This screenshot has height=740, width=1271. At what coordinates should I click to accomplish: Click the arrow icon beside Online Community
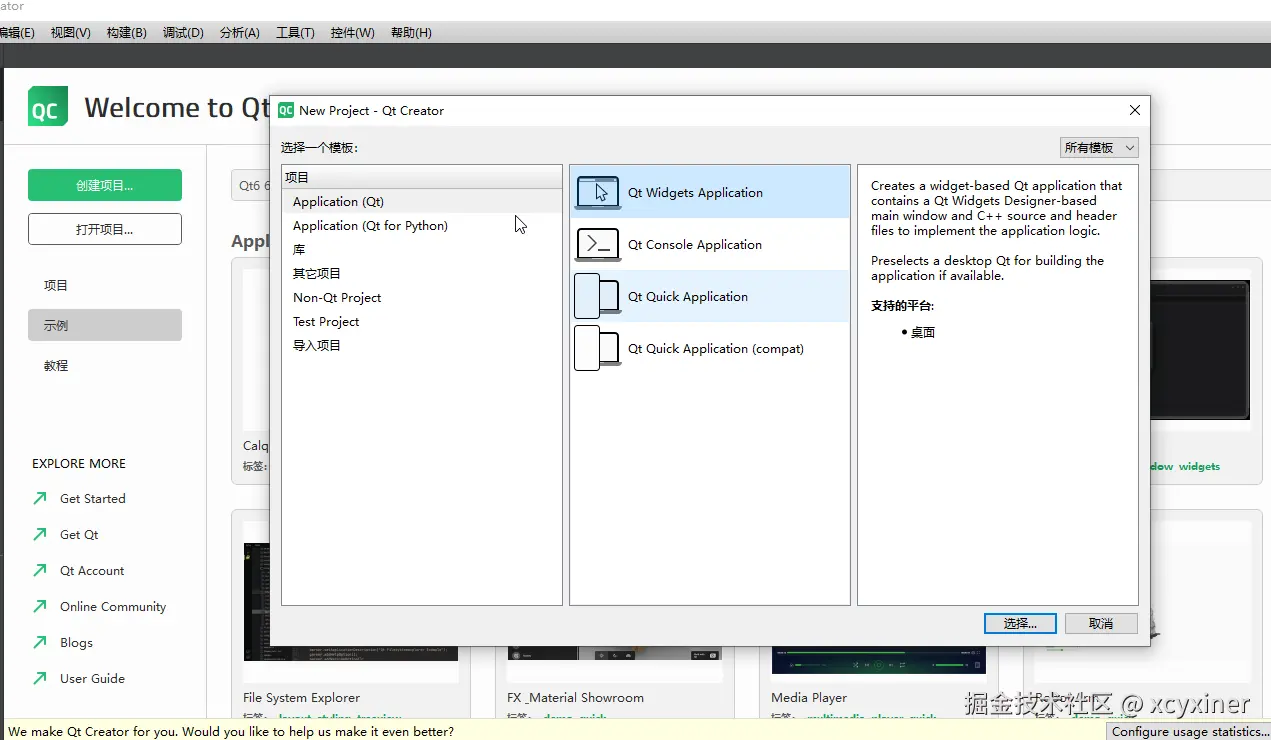click(40, 606)
